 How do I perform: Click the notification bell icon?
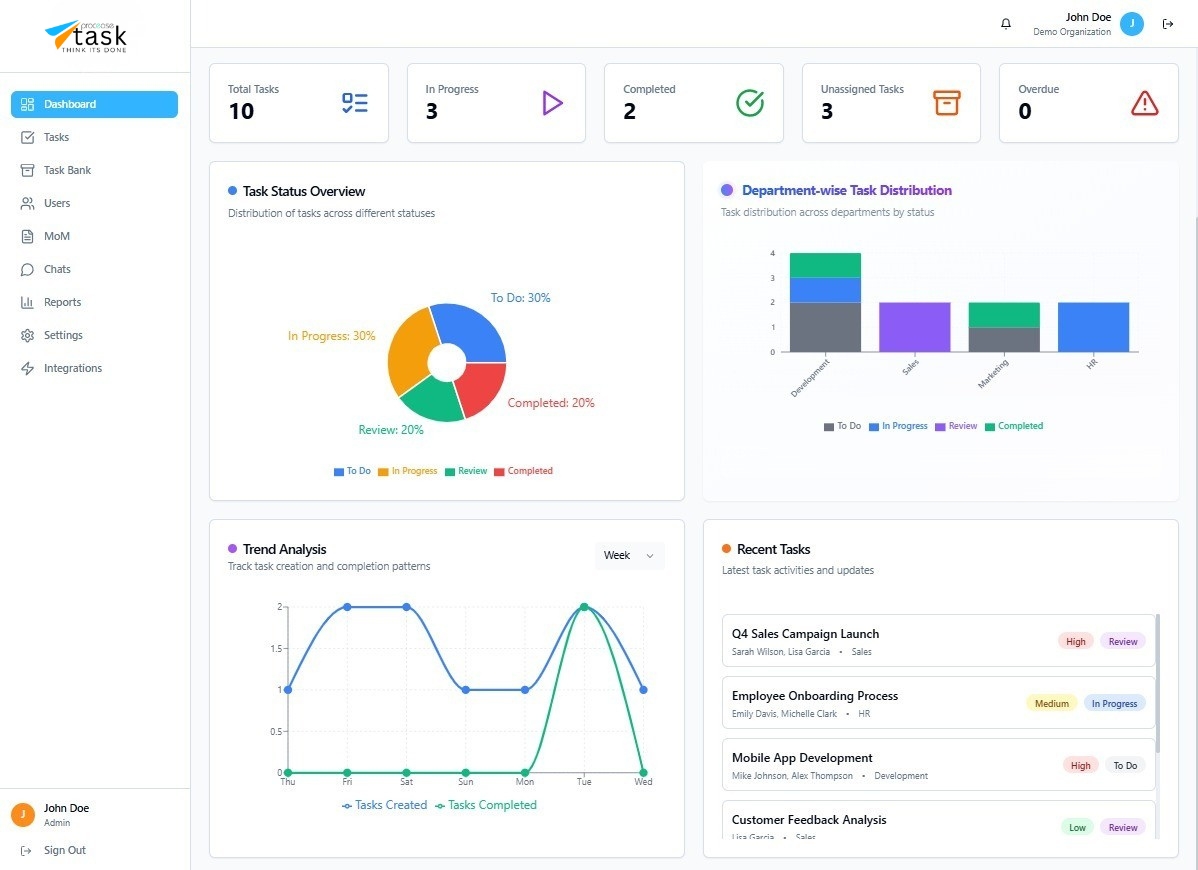1005,23
